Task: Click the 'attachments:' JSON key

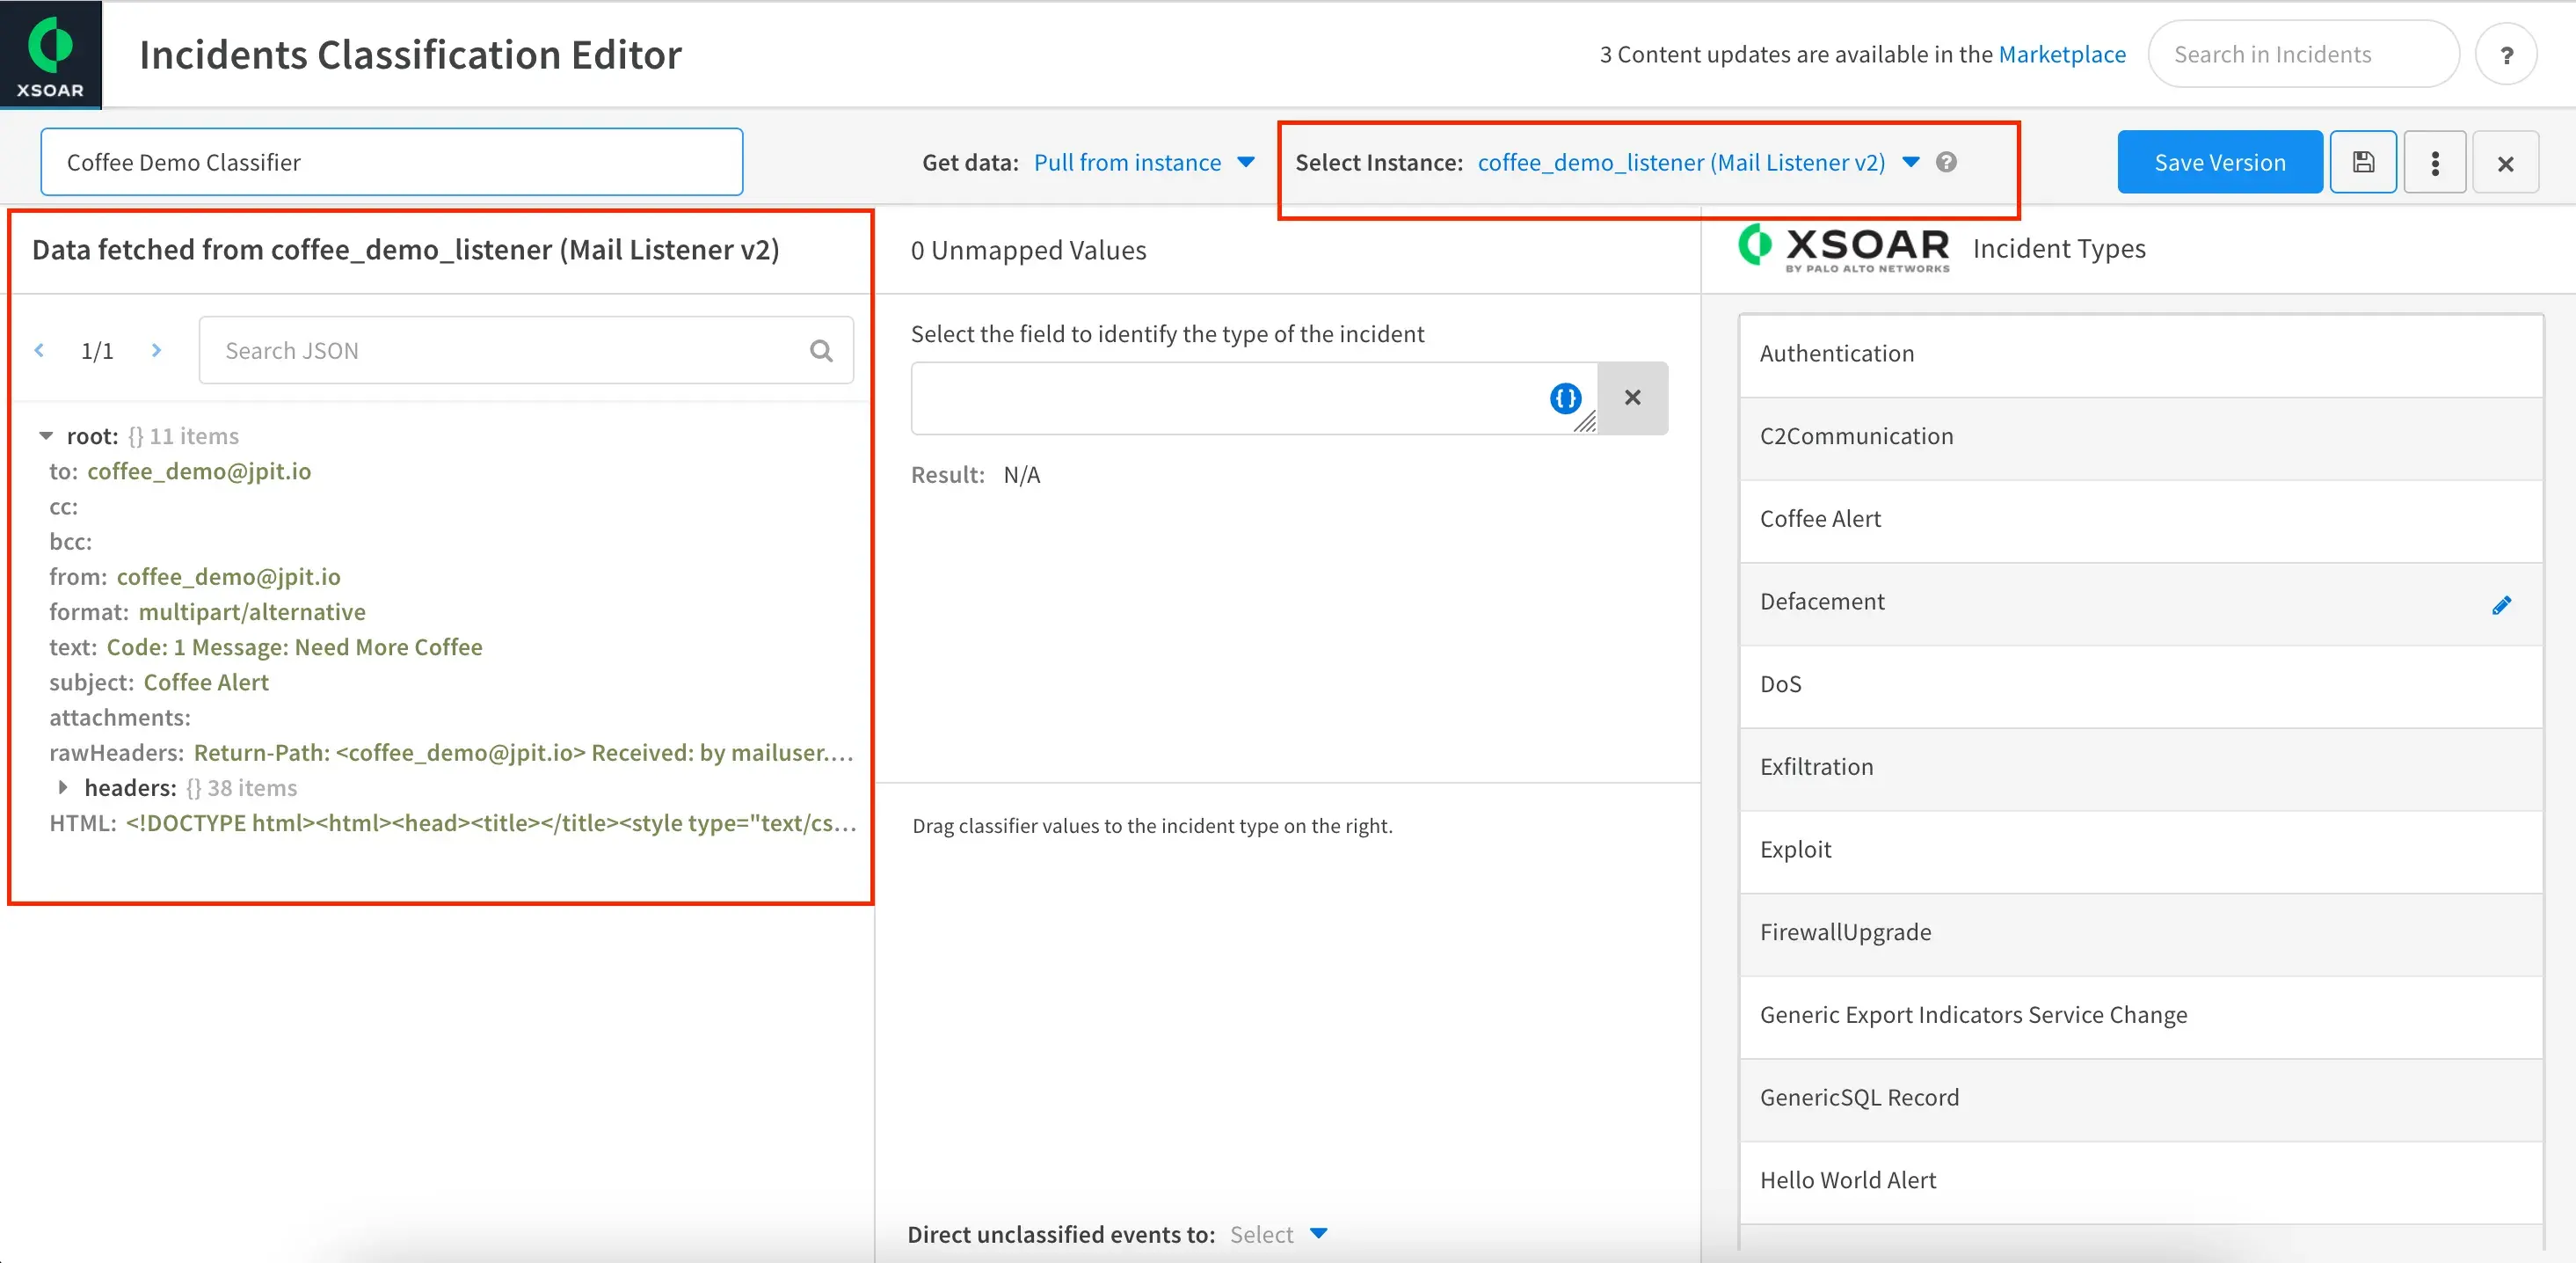Action: coord(120,718)
